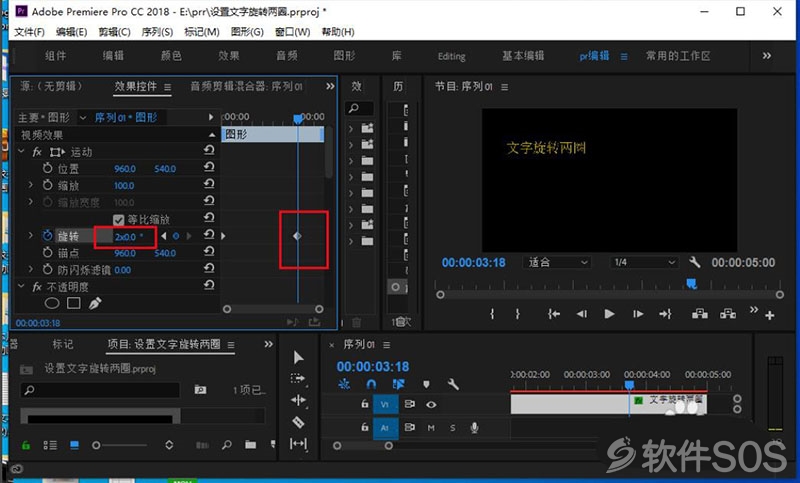Step back one frame
The height and width of the screenshot is (483, 800).
tap(582, 314)
